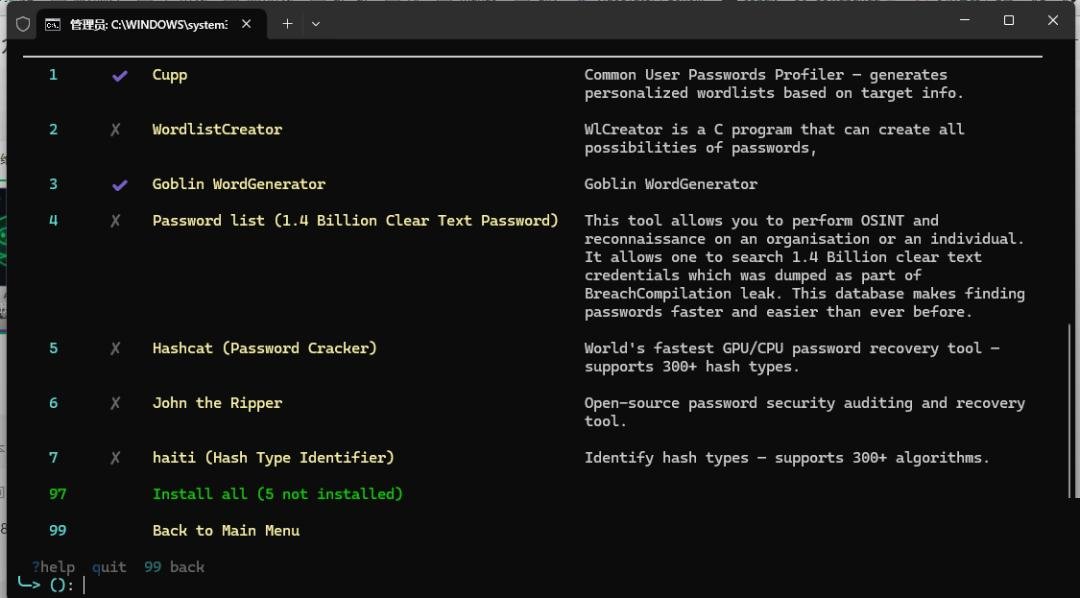Select the yellow Goblin WordGenerator tool name
The height and width of the screenshot is (598, 1080).
tap(238, 184)
